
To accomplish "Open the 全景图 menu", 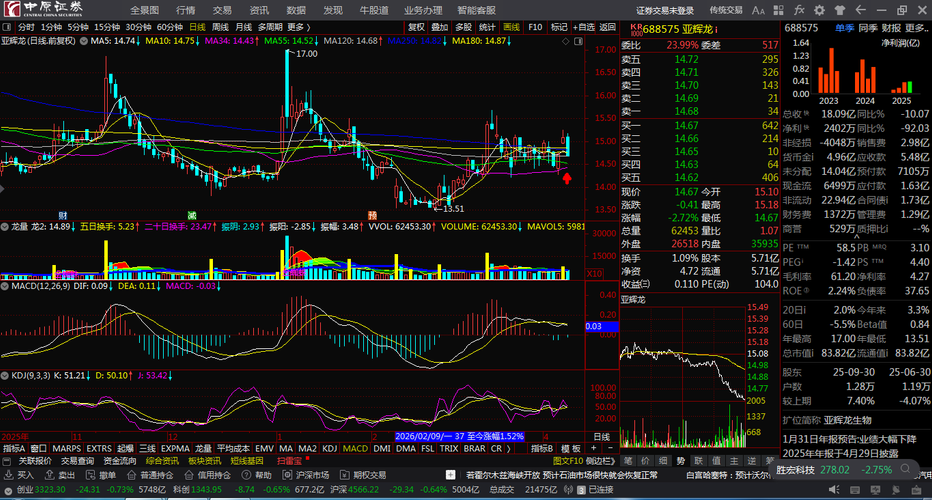I will pyautogui.click(x=144, y=10).
